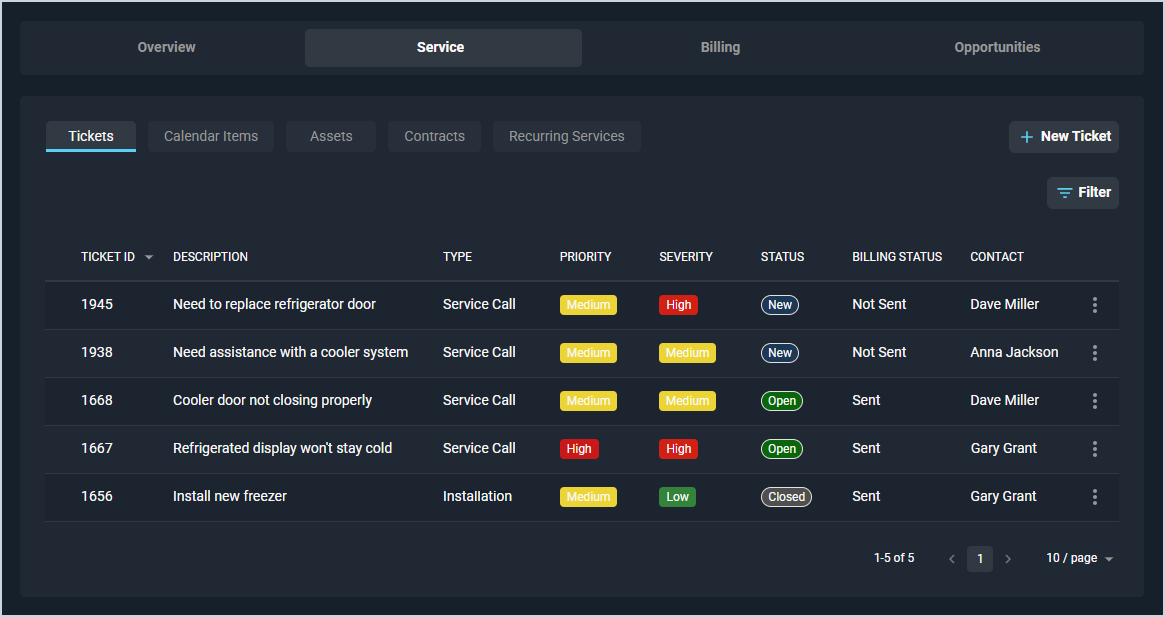This screenshot has height=617, width=1165.
Task: Open the 10 / page dropdown
Action: click(1080, 558)
